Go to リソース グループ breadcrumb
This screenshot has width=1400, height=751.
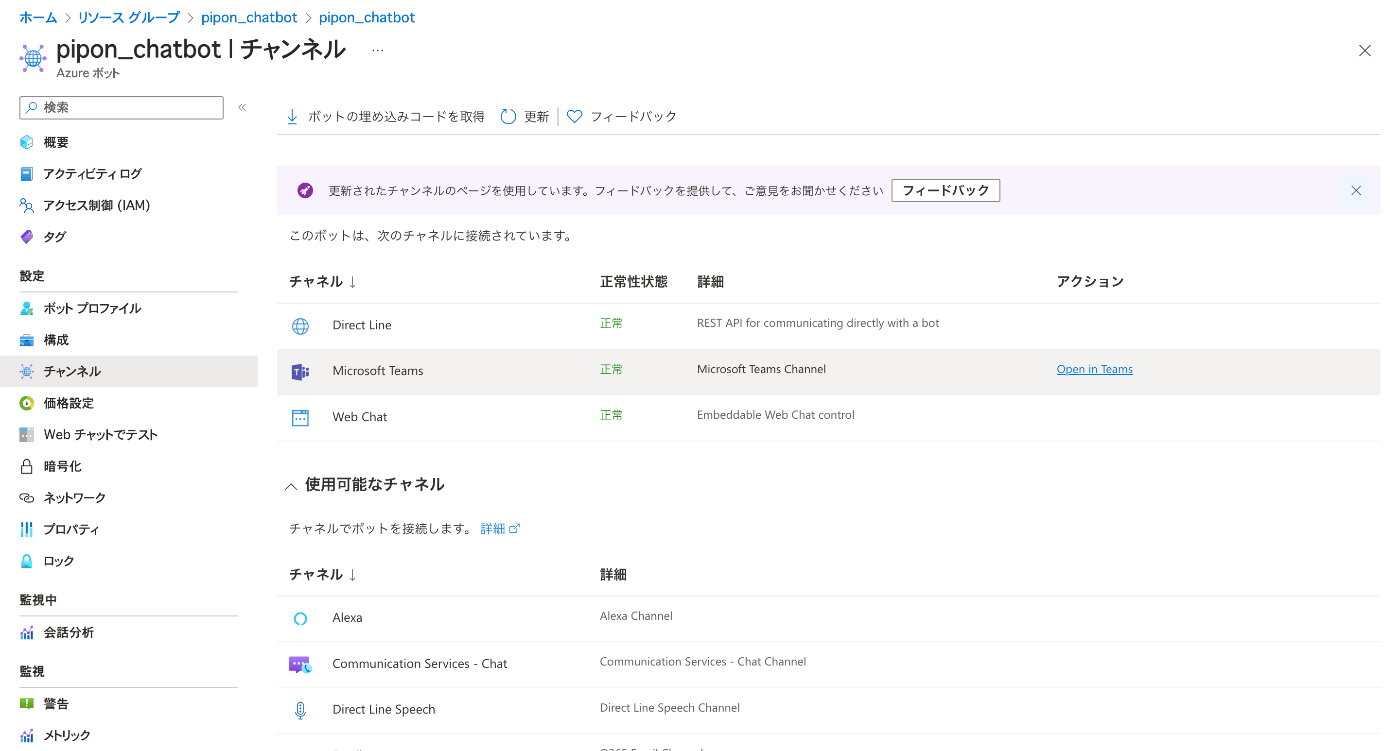pos(129,18)
